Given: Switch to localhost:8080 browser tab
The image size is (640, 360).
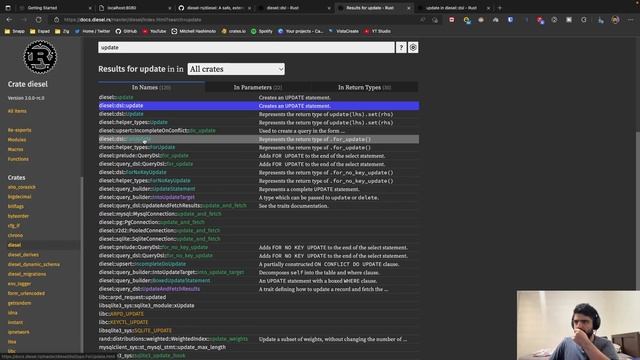Looking at the screenshot, I should tap(135, 8).
